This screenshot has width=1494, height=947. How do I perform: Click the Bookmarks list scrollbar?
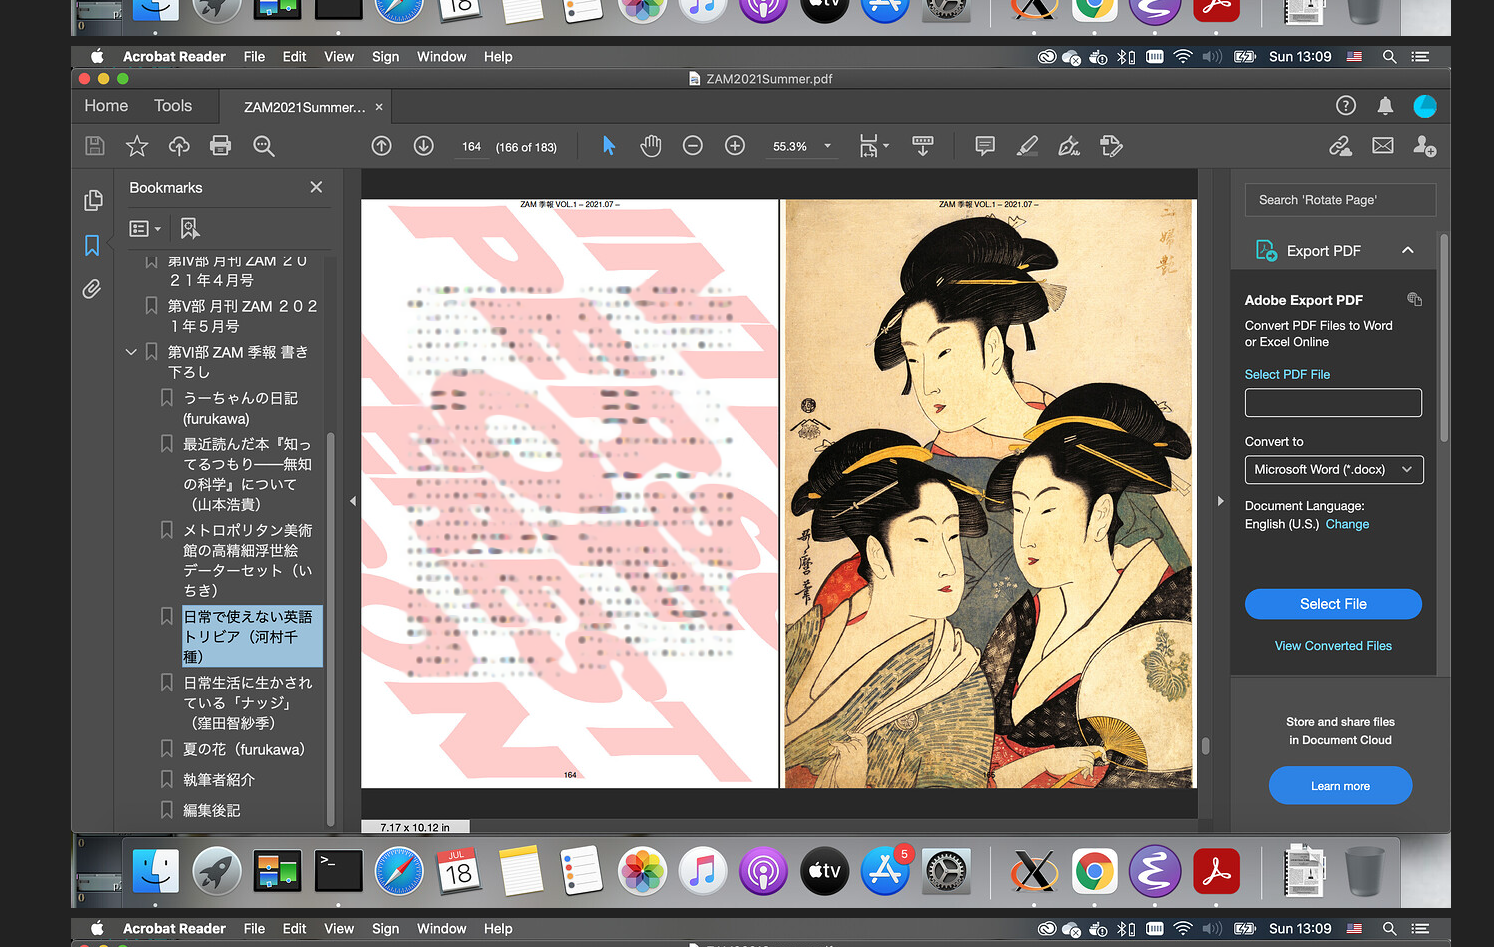pyautogui.click(x=330, y=630)
